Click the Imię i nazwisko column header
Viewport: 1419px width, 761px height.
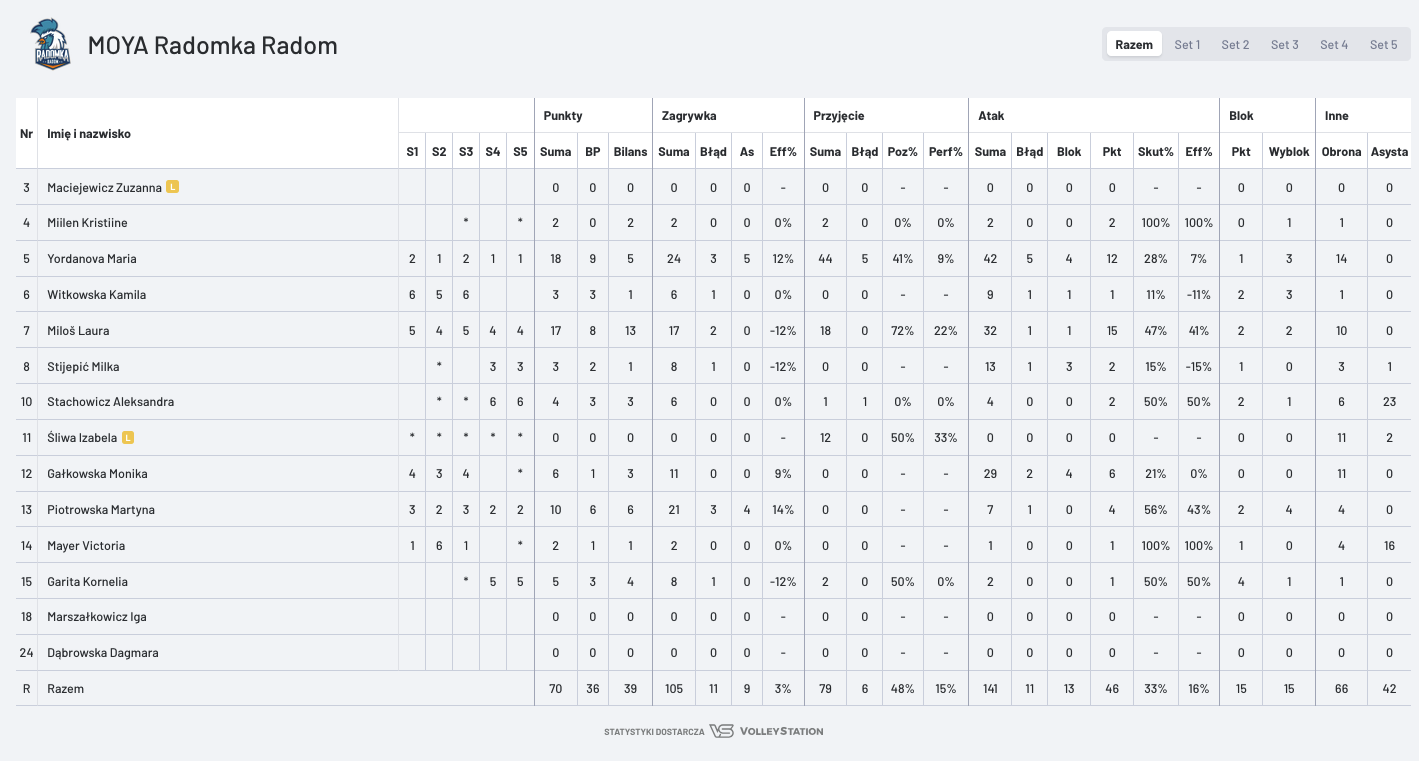pos(89,134)
